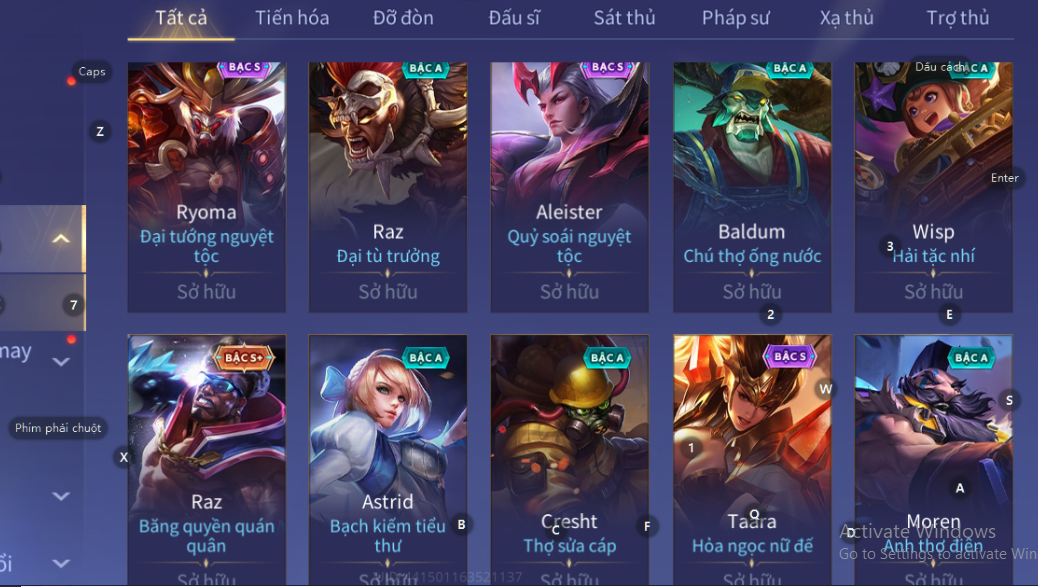Viewport: 1038px width, 587px height.
Task: Click the Z key overlay icon
Action: click(x=100, y=131)
